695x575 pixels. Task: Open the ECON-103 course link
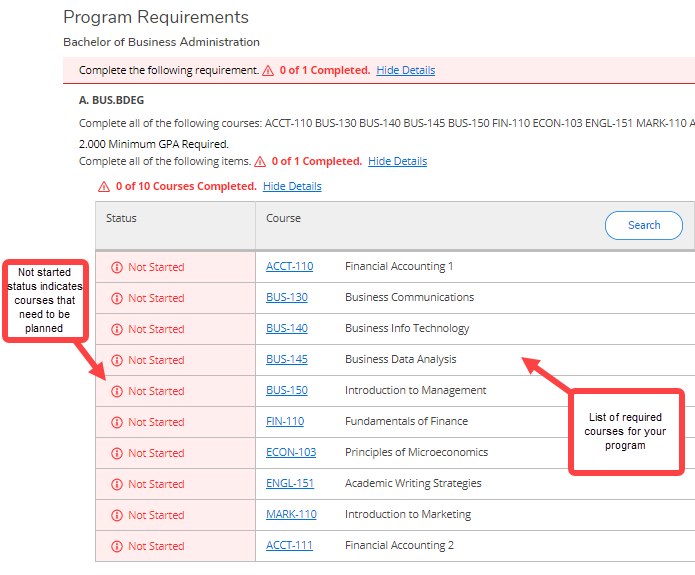pyautogui.click(x=291, y=453)
